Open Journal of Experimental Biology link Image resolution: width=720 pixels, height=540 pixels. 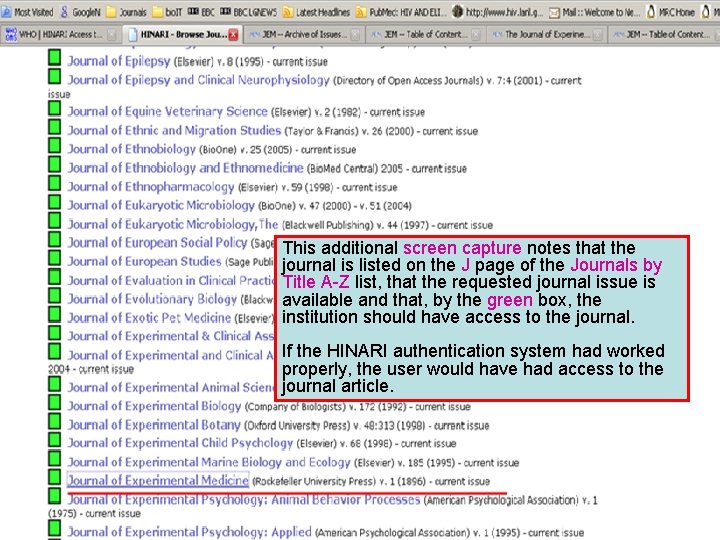point(154,406)
